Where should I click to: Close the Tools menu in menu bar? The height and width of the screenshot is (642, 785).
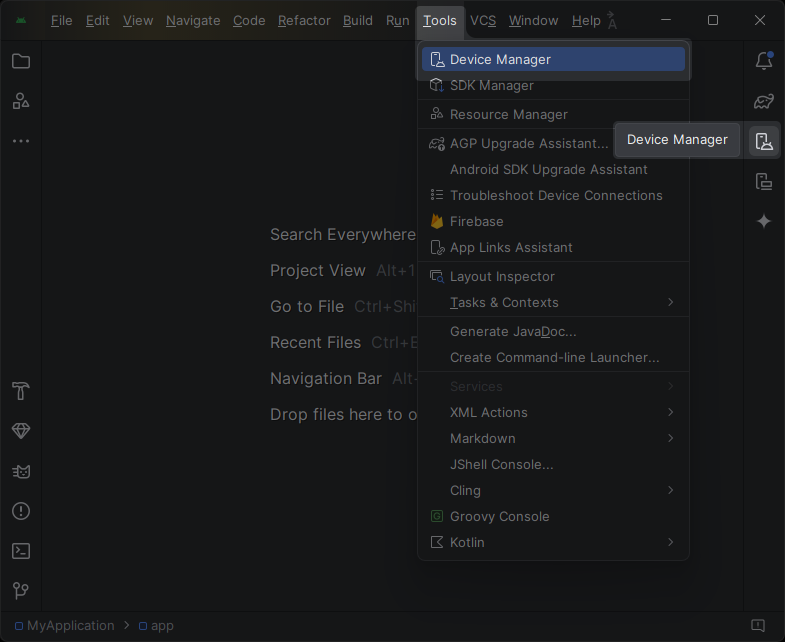pyautogui.click(x=440, y=21)
